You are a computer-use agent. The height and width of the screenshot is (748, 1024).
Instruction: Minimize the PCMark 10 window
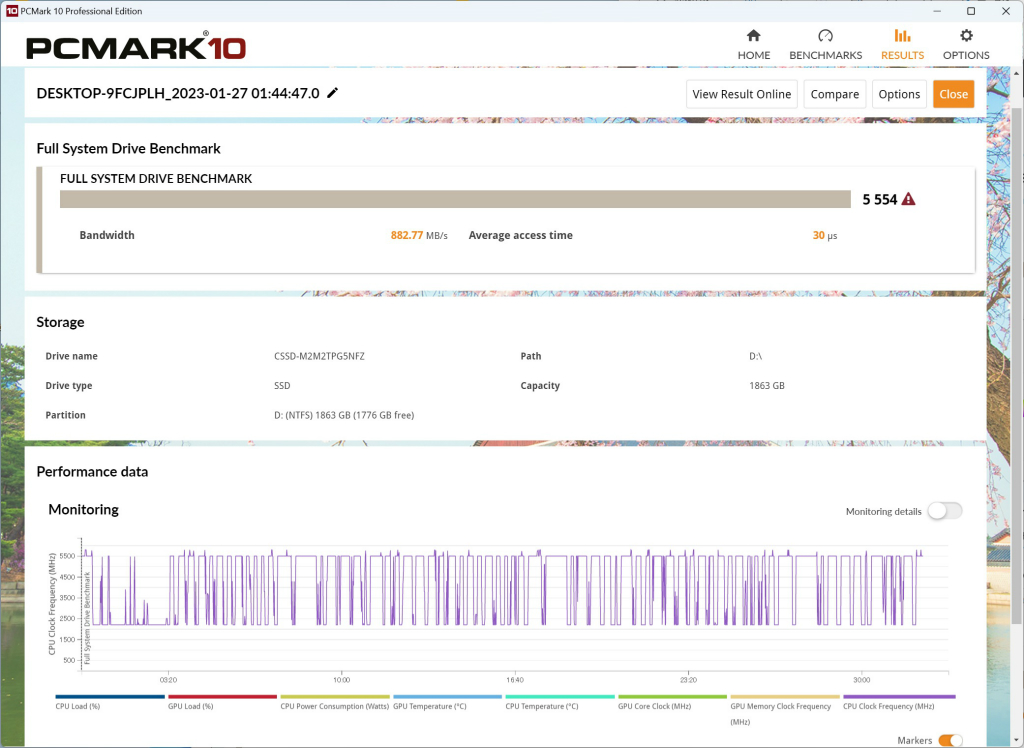click(x=937, y=11)
